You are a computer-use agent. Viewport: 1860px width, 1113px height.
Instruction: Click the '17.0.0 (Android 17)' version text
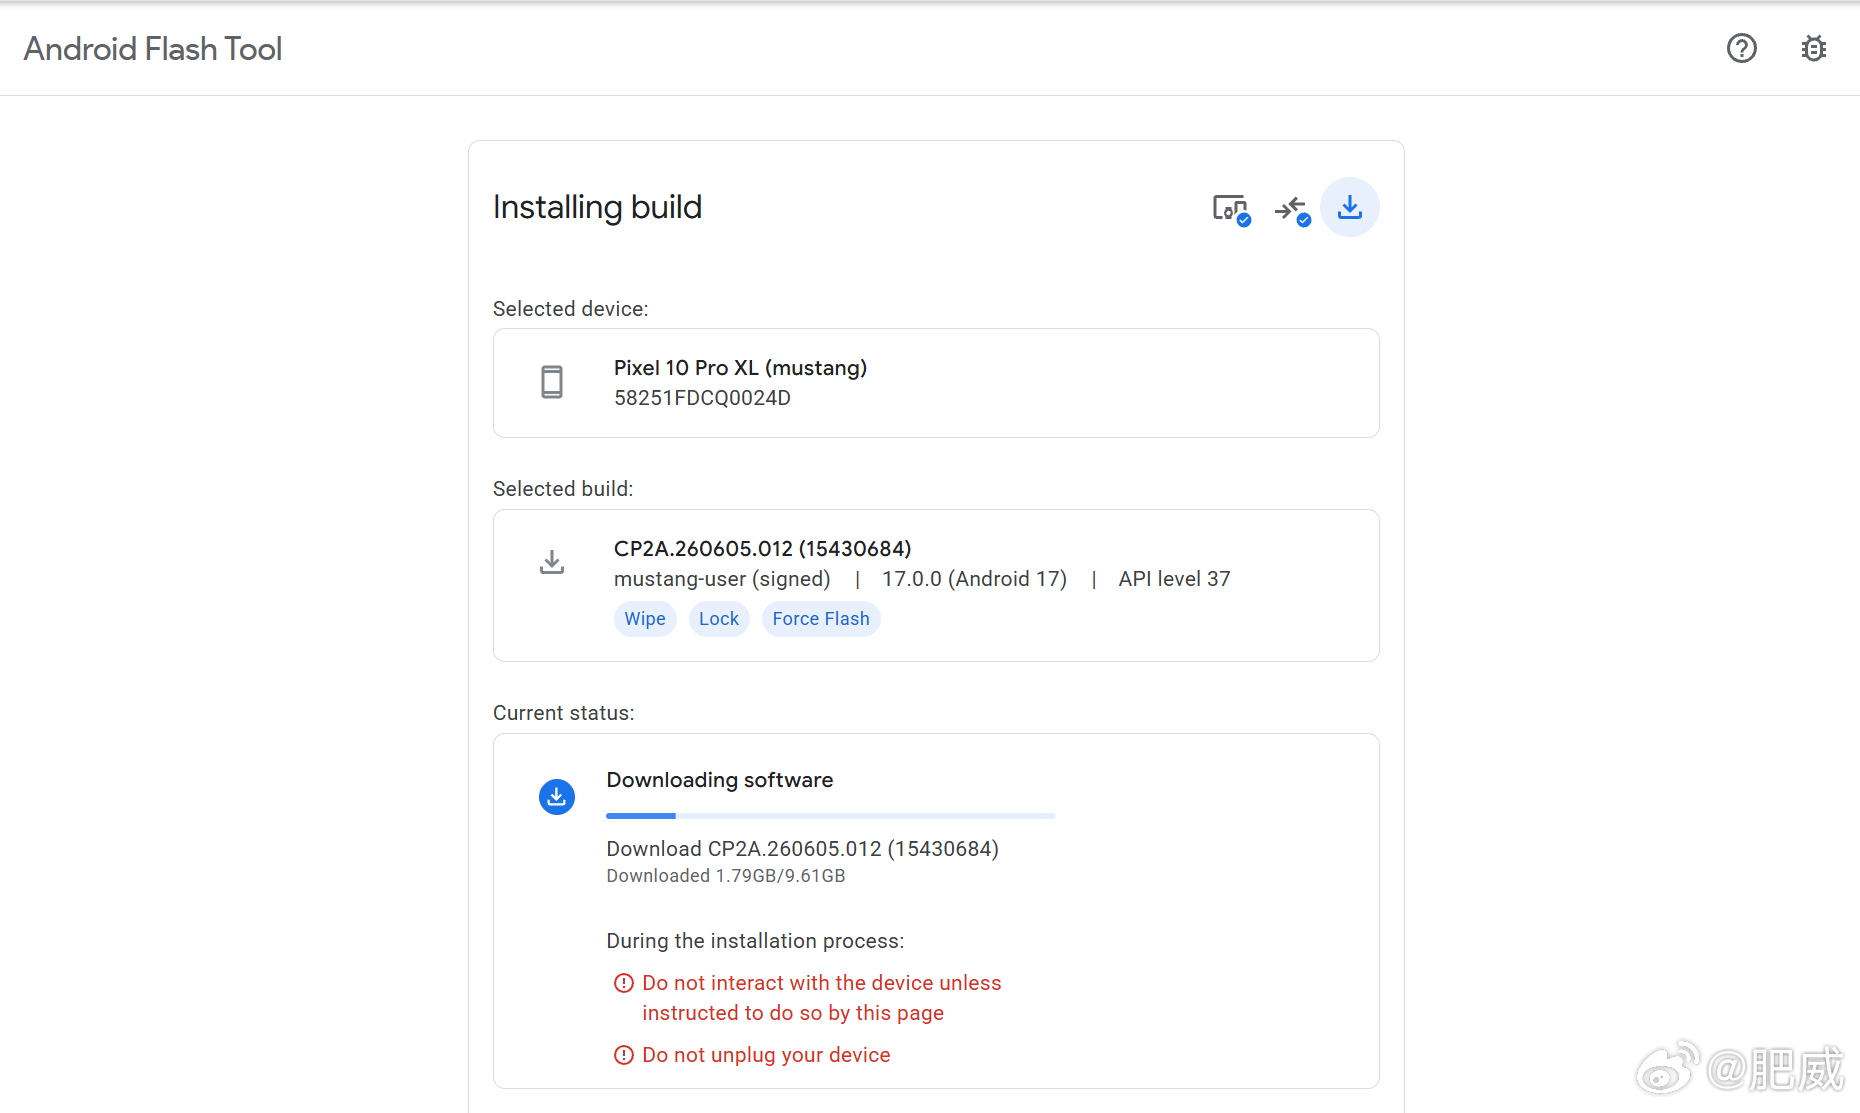pos(974,579)
